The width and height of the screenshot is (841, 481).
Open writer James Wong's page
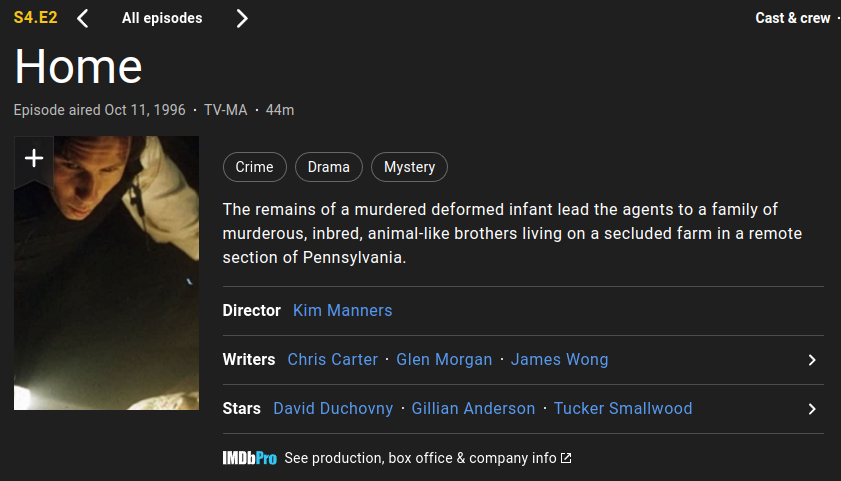pos(559,359)
